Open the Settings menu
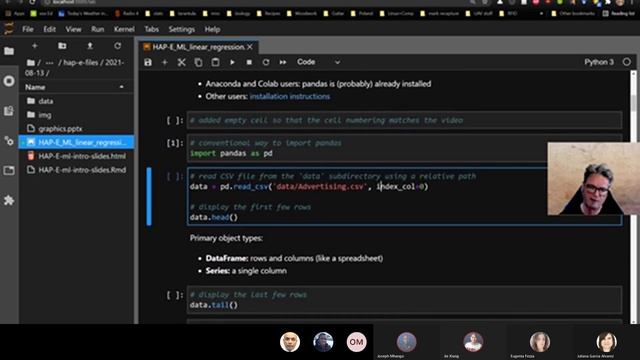This screenshot has height=360, width=640. click(182, 29)
